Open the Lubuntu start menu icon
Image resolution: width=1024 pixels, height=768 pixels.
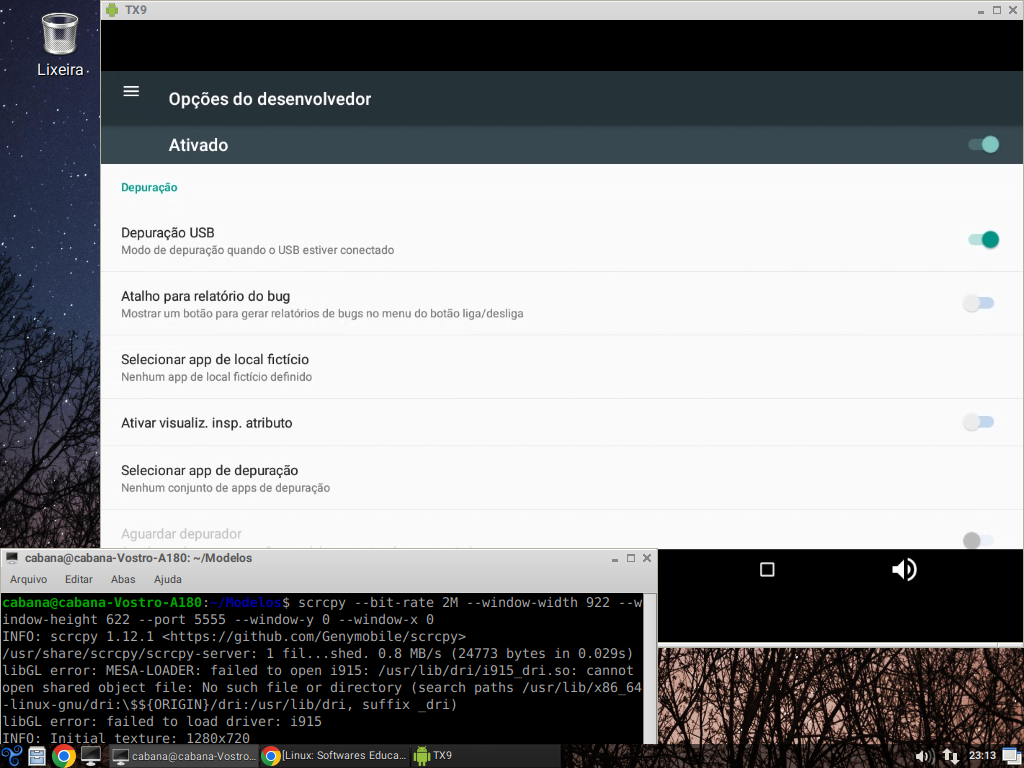(12, 756)
